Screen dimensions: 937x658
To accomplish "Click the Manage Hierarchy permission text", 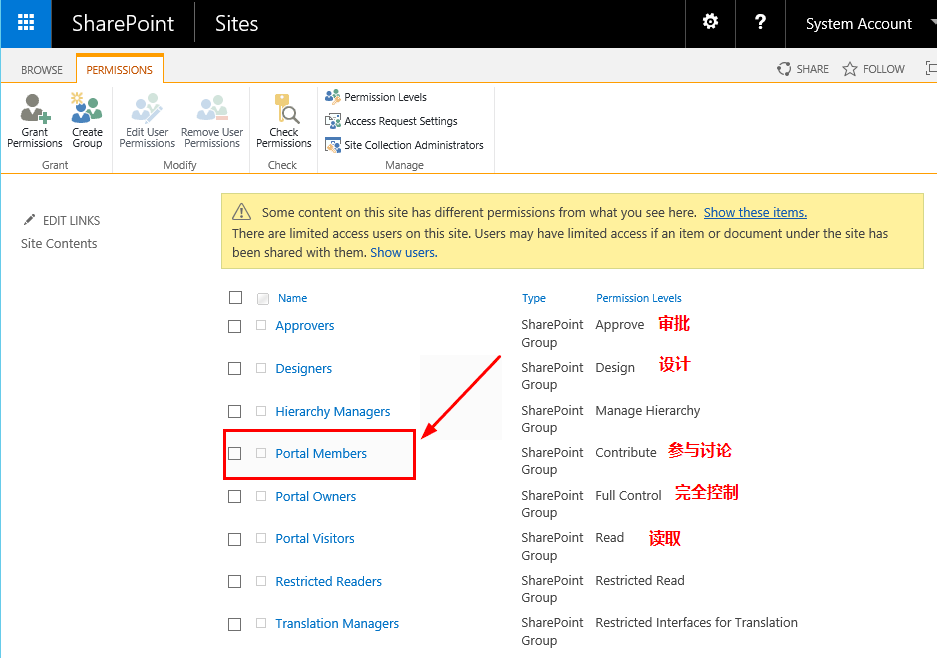I will click(648, 411).
